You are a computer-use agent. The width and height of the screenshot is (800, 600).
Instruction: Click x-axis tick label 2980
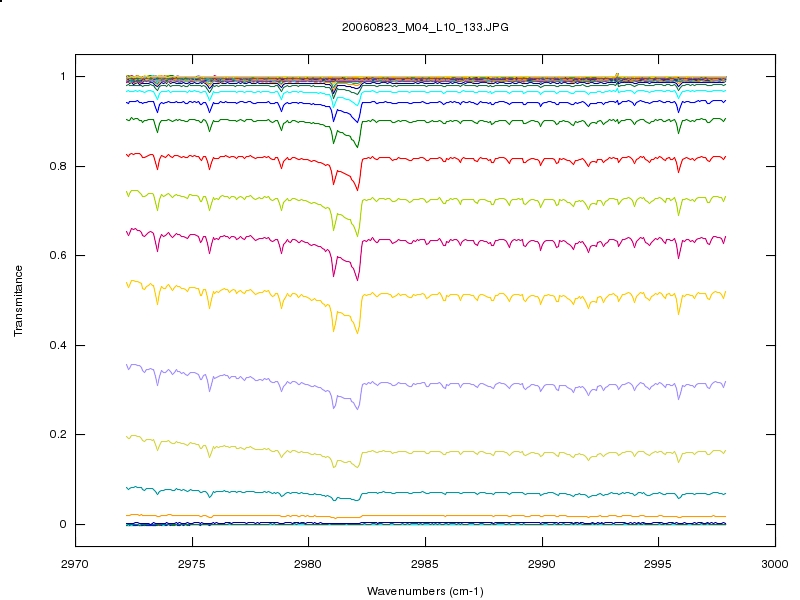[x=308, y=564]
